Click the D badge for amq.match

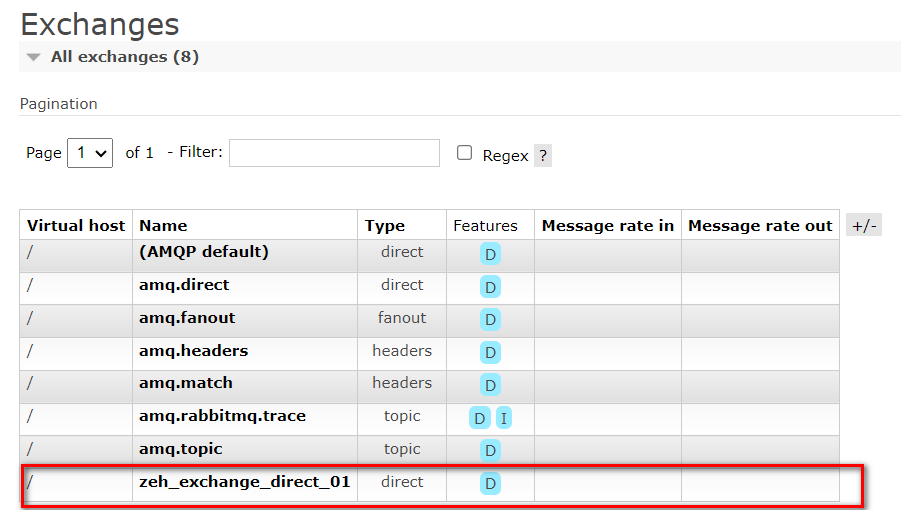click(490, 385)
